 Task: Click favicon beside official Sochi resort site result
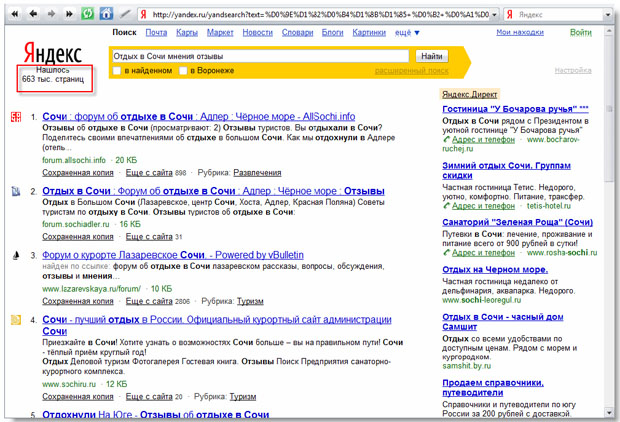click(16, 320)
